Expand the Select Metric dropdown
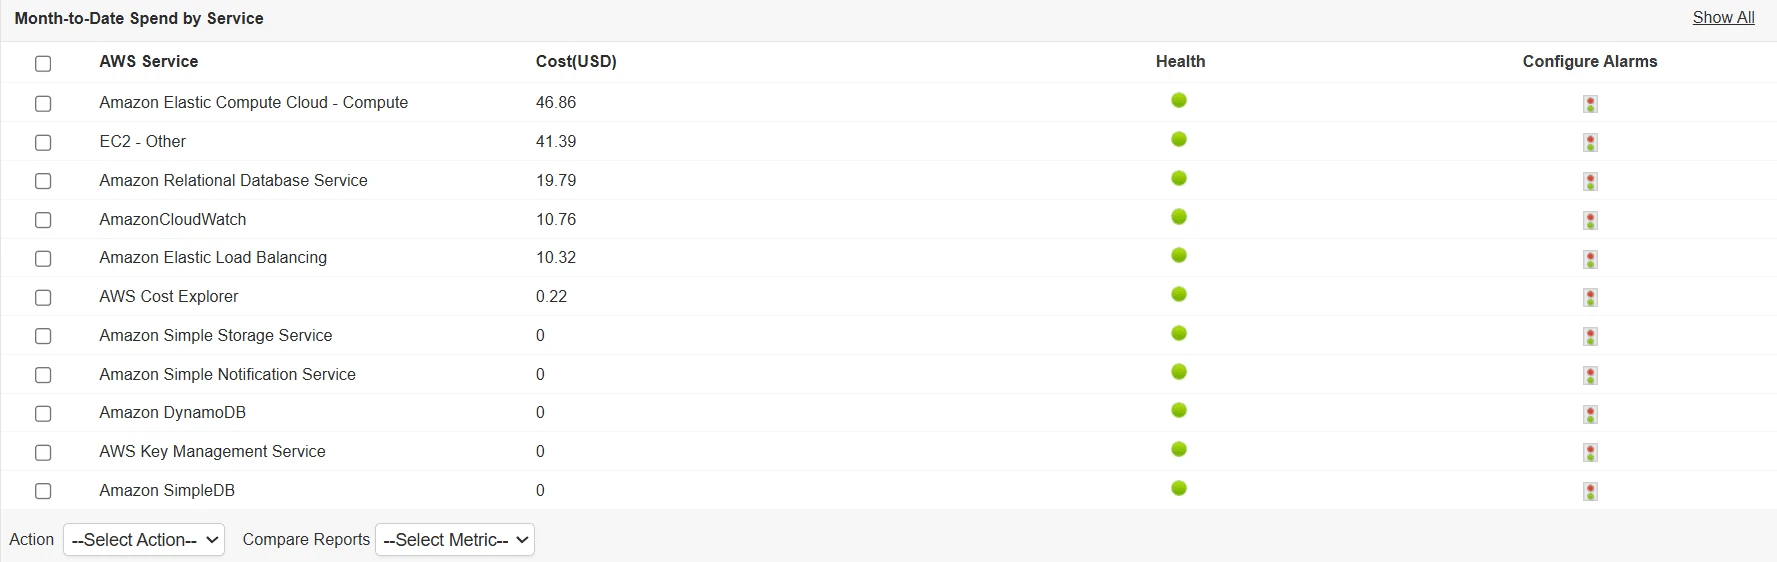This screenshot has height=562, width=1777. pyautogui.click(x=455, y=540)
